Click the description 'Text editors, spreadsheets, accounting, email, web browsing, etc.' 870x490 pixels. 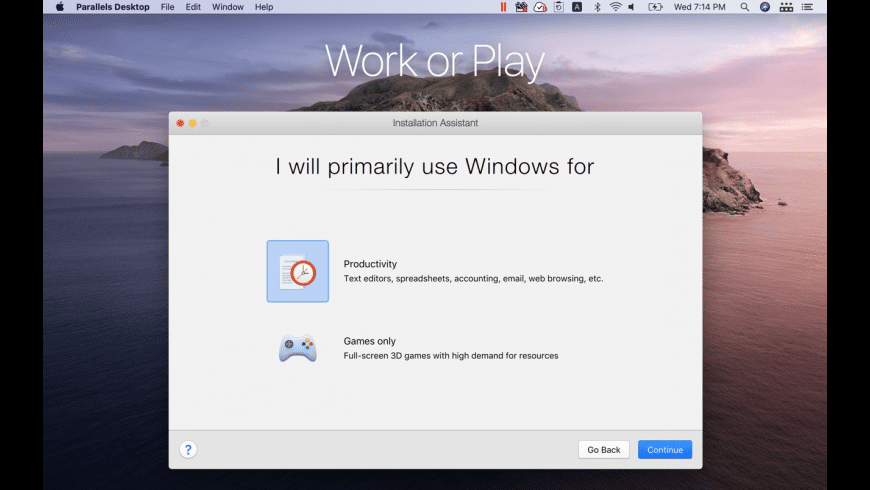(473, 279)
